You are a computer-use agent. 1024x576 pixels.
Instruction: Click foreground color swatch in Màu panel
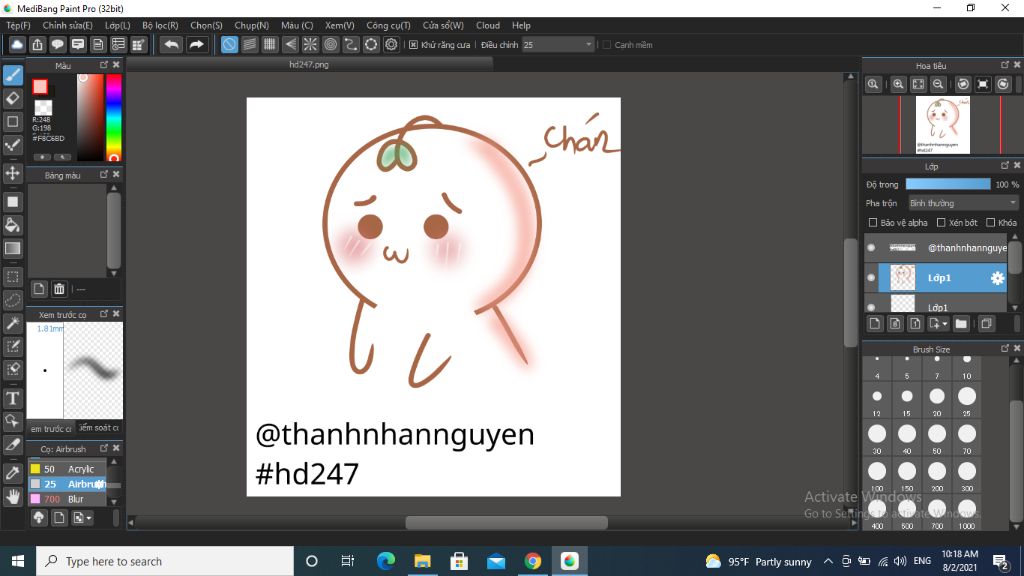pos(40,86)
